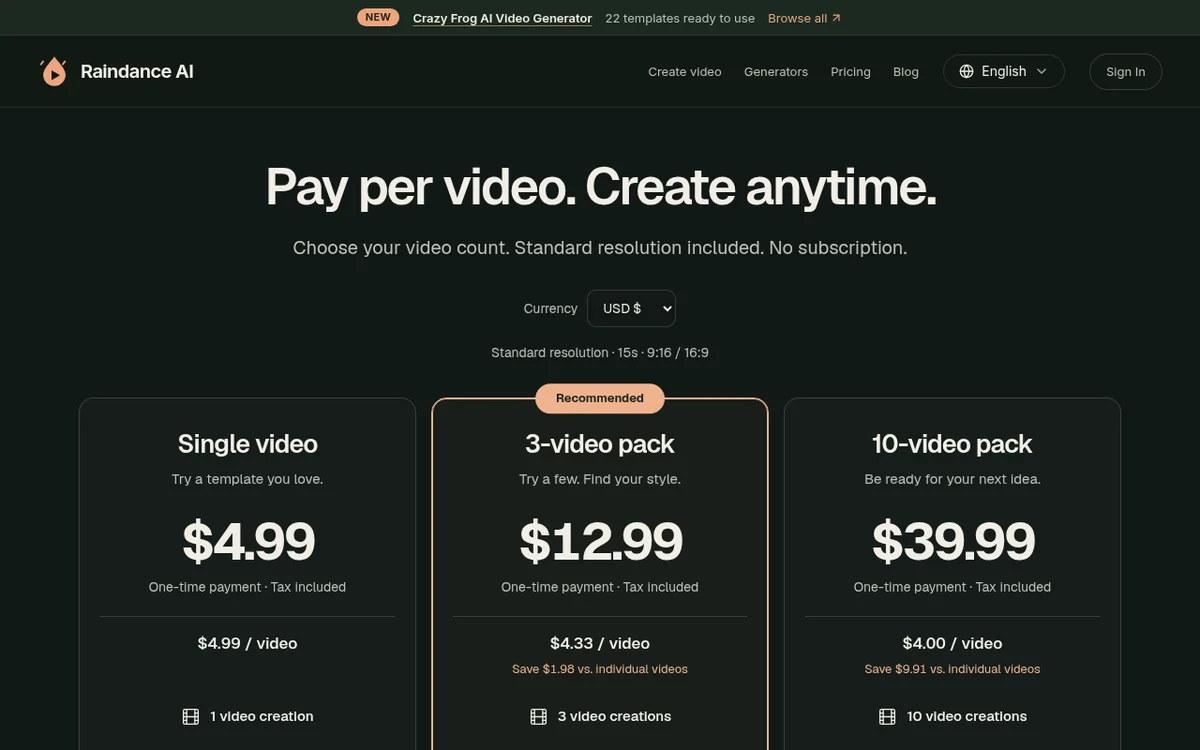Click the Sign In button
The image size is (1200, 750).
[1126, 72]
